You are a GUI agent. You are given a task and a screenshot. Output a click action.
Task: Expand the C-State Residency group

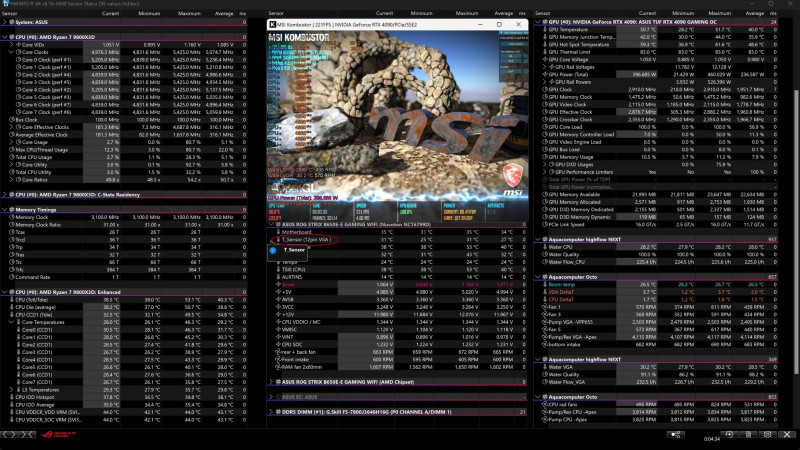5,195
